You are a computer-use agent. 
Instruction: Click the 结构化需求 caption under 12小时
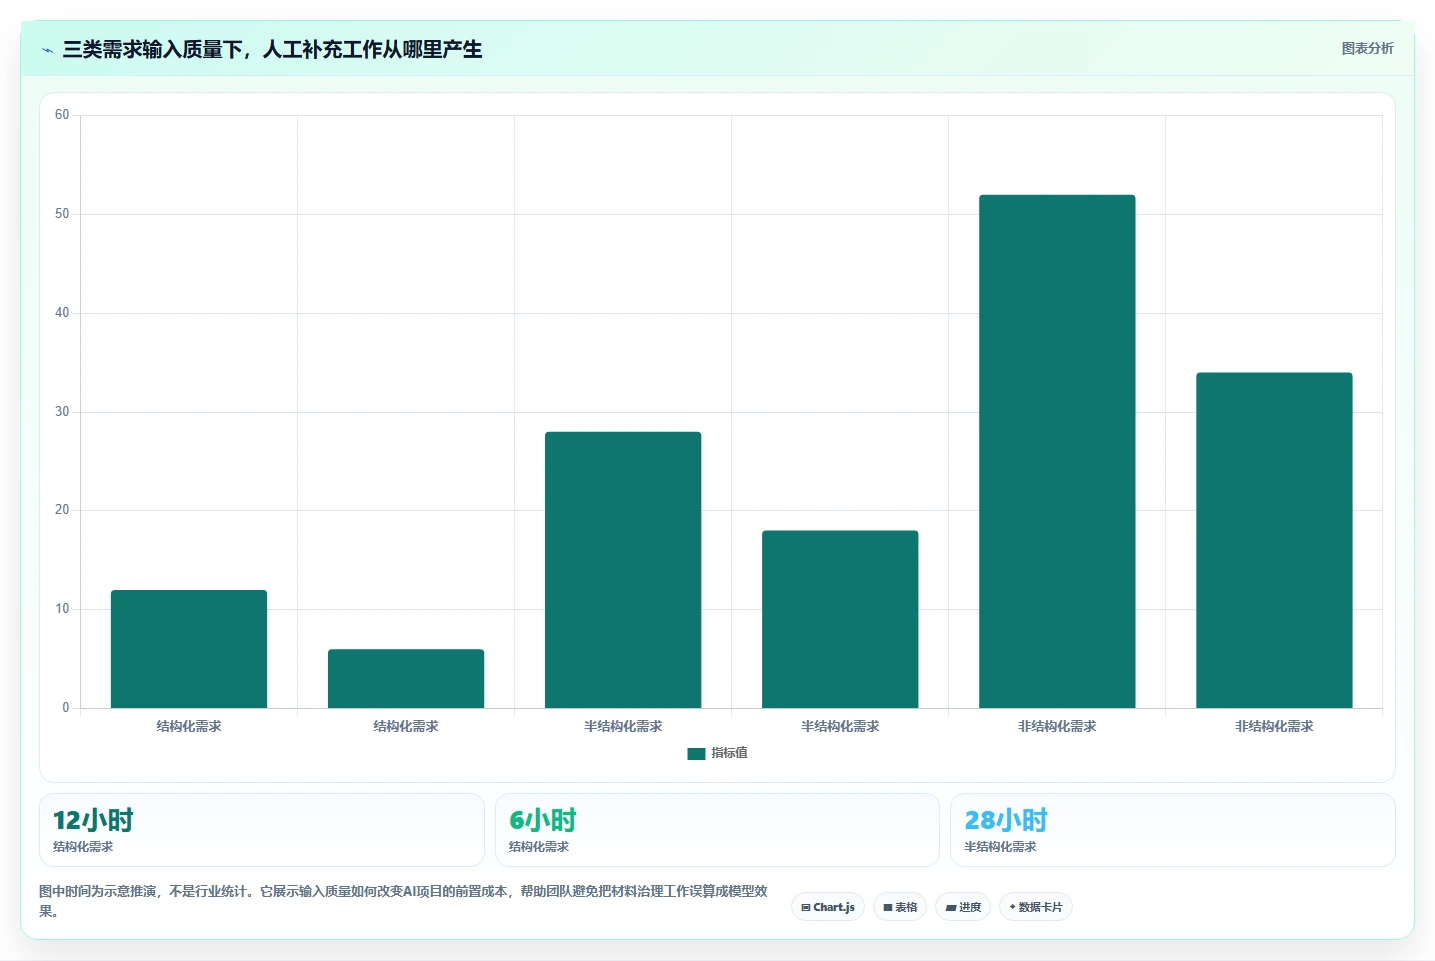pos(83,847)
